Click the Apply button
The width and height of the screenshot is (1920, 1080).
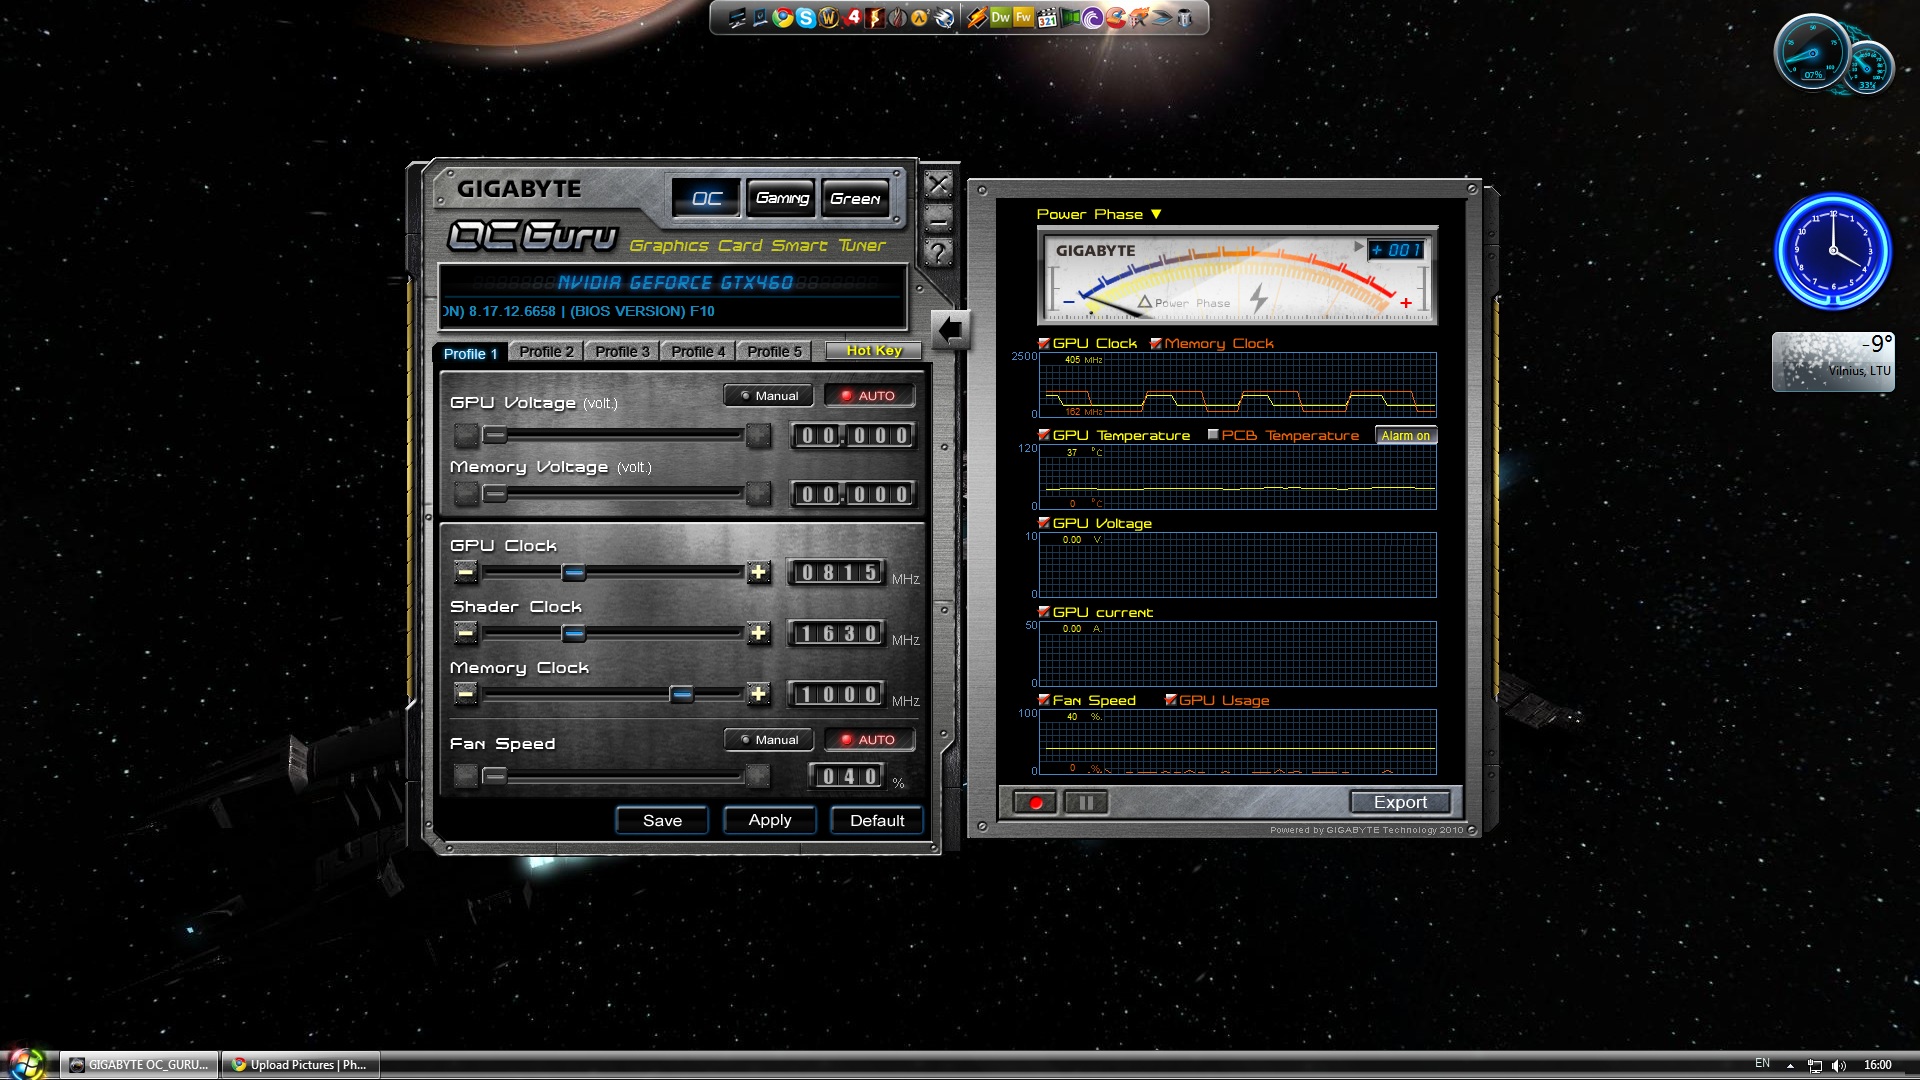769,820
